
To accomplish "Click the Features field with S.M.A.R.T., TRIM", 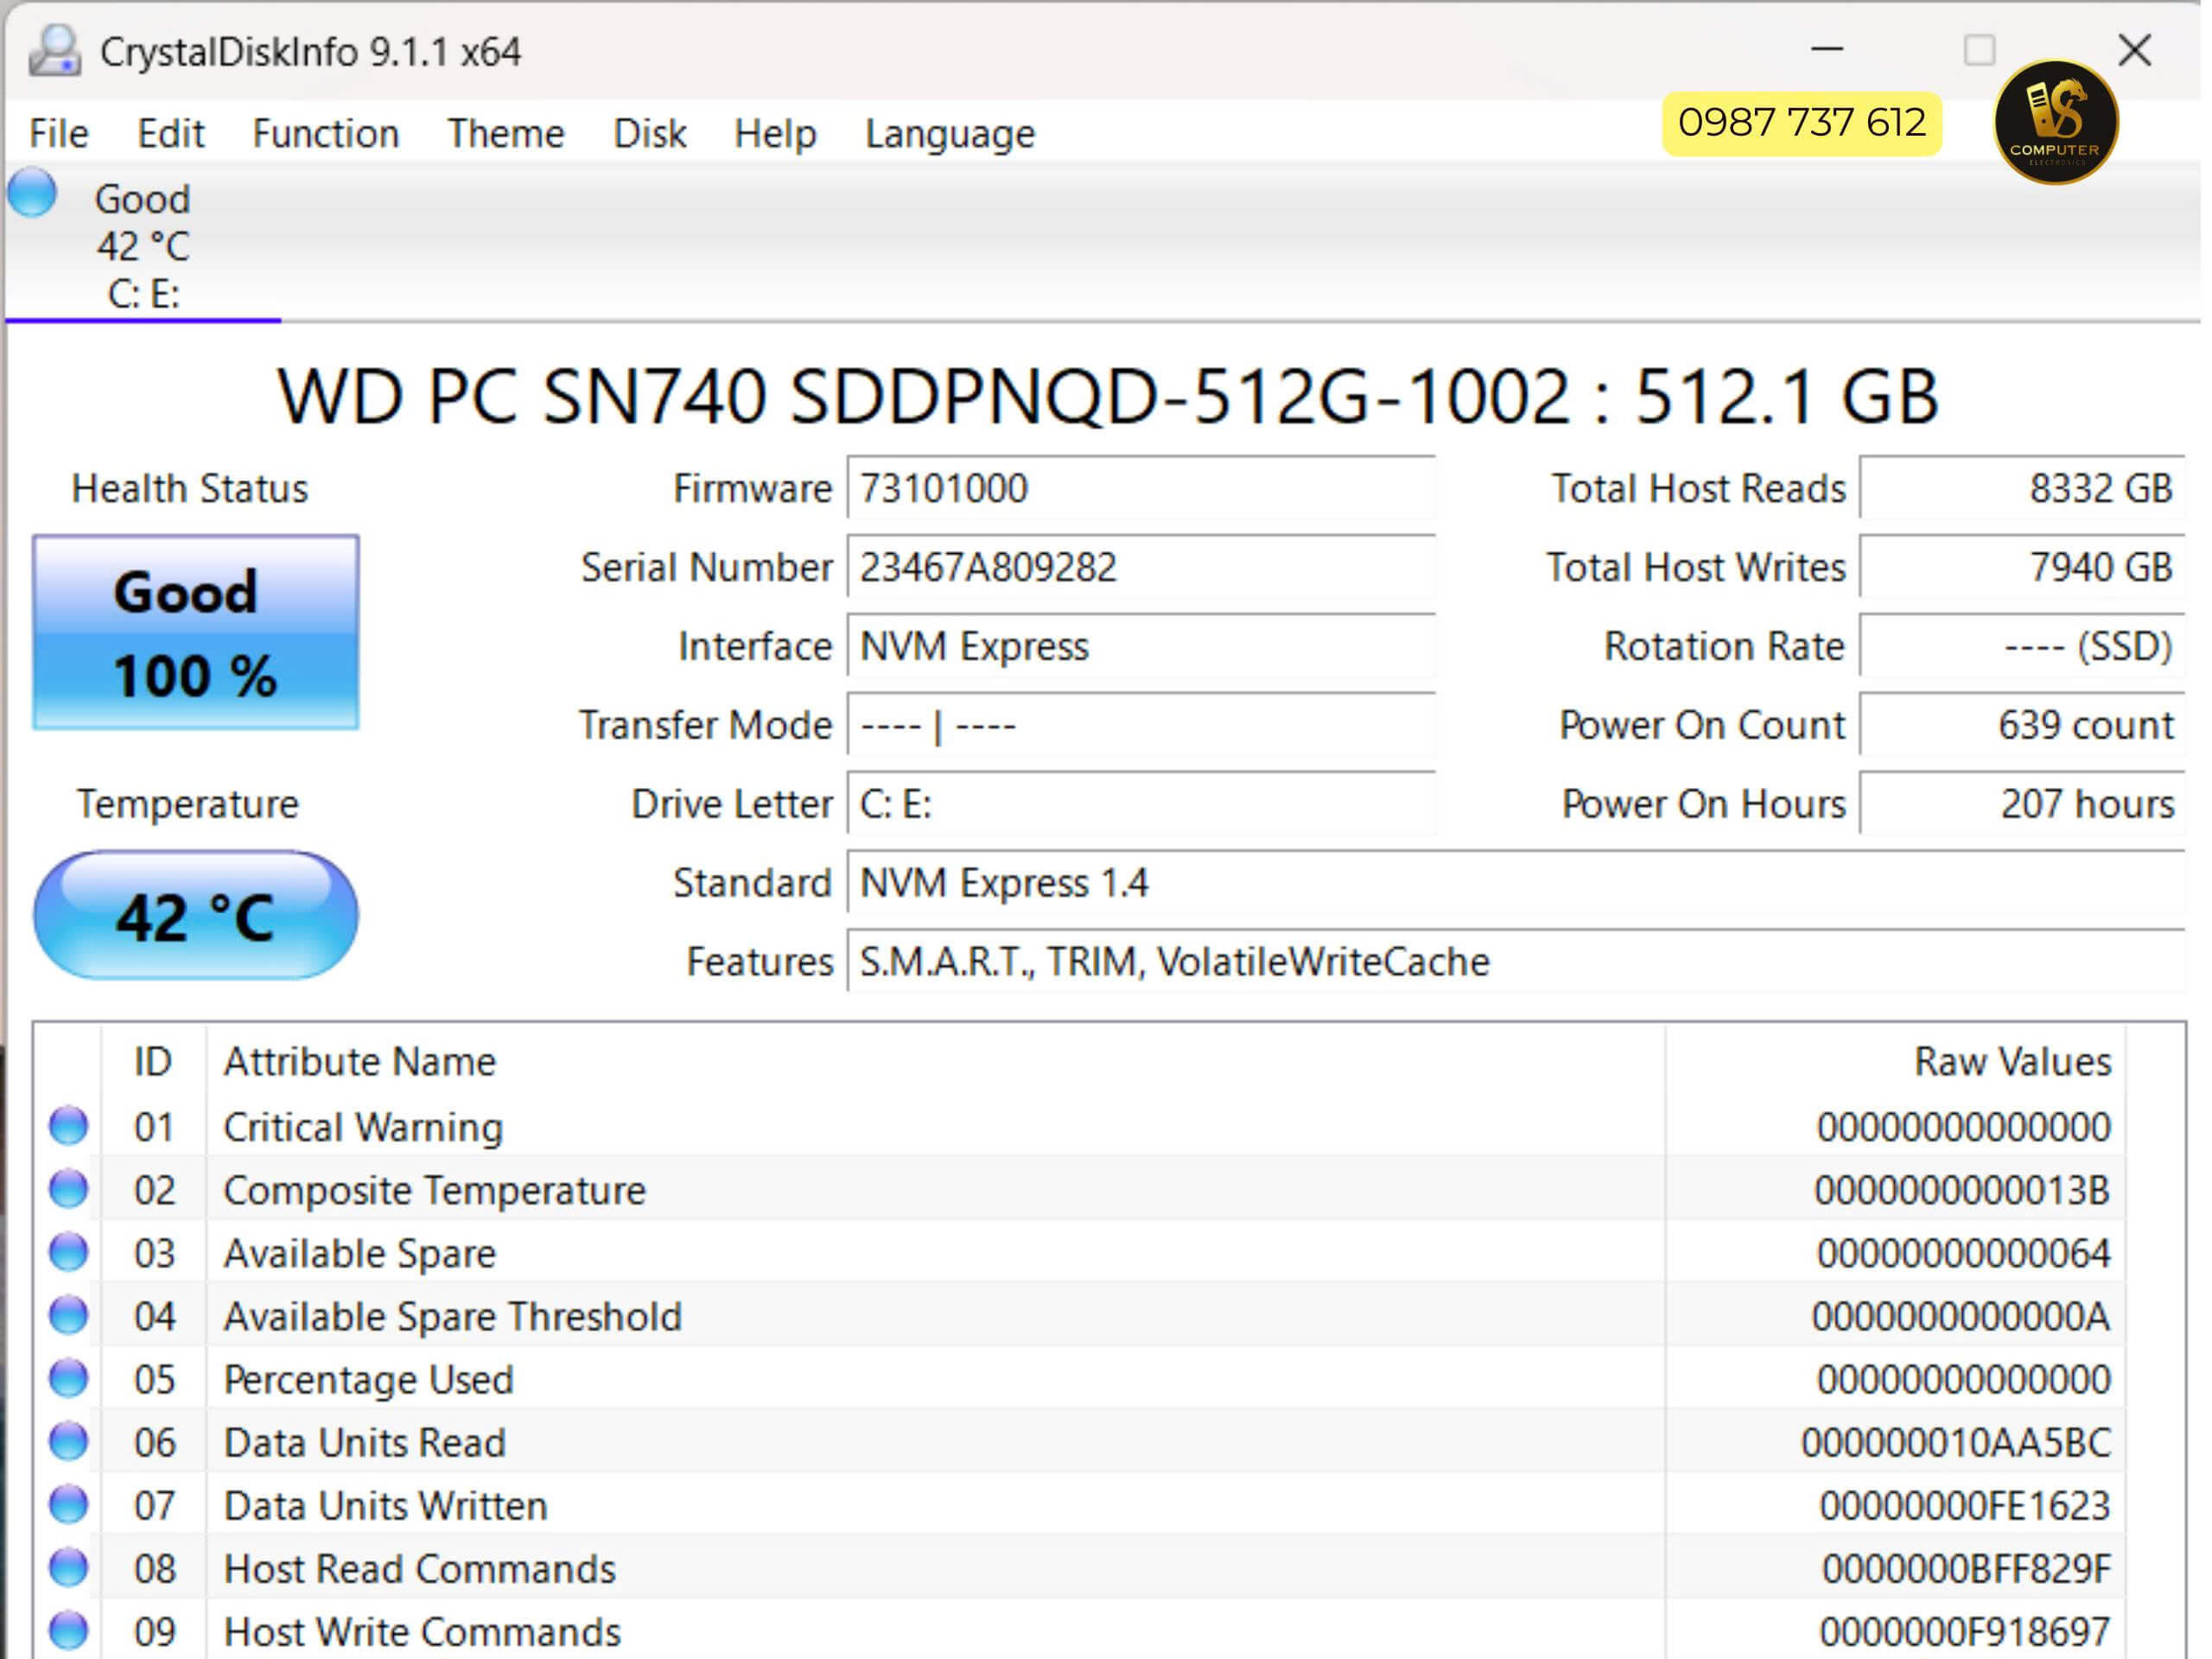I will tap(1515, 961).
